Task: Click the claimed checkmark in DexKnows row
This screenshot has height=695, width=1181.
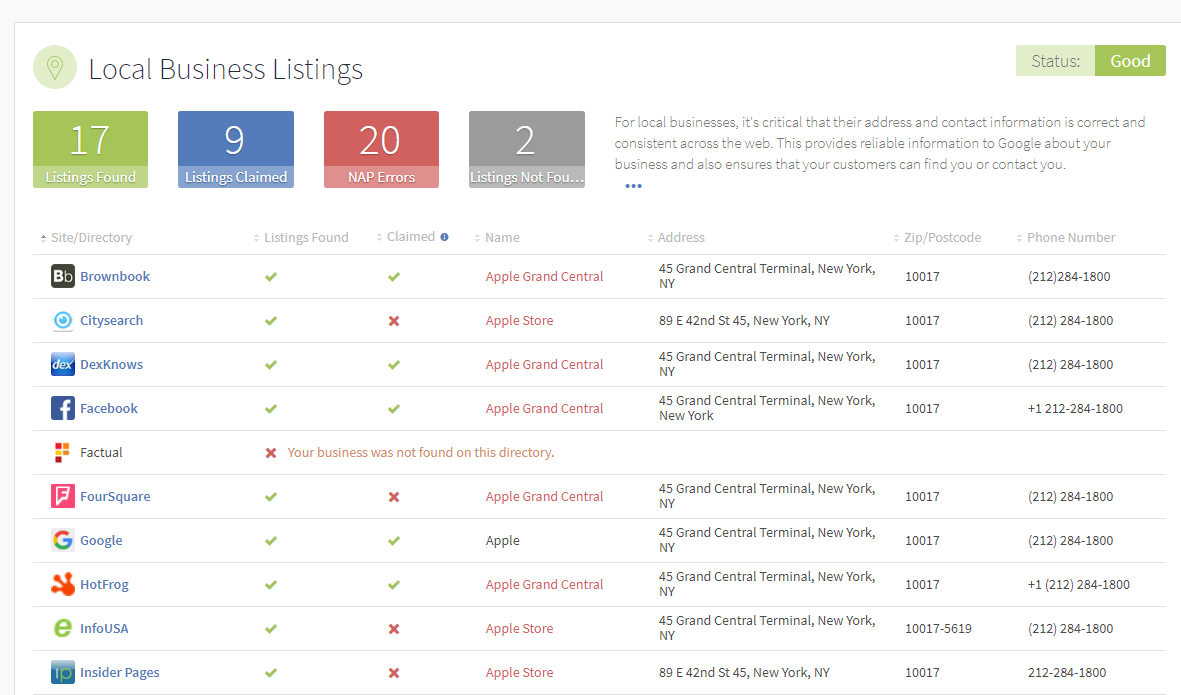Action: pos(394,365)
